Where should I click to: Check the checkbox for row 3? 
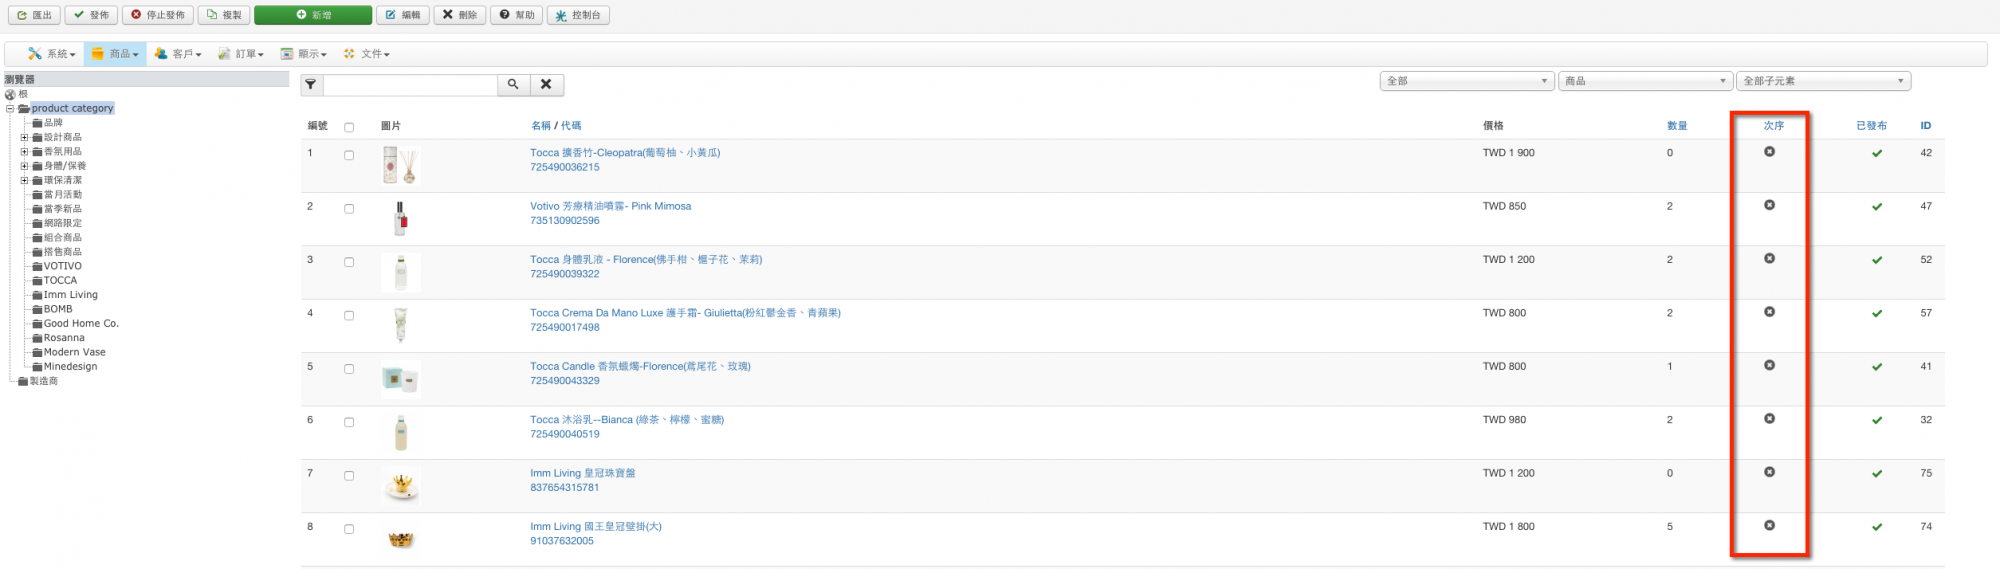[349, 262]
